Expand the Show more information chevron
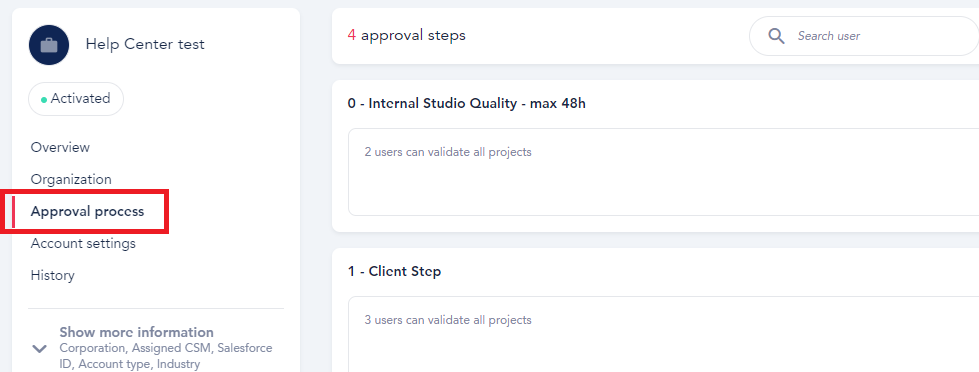979x372 pixels. tap(40, 348)
